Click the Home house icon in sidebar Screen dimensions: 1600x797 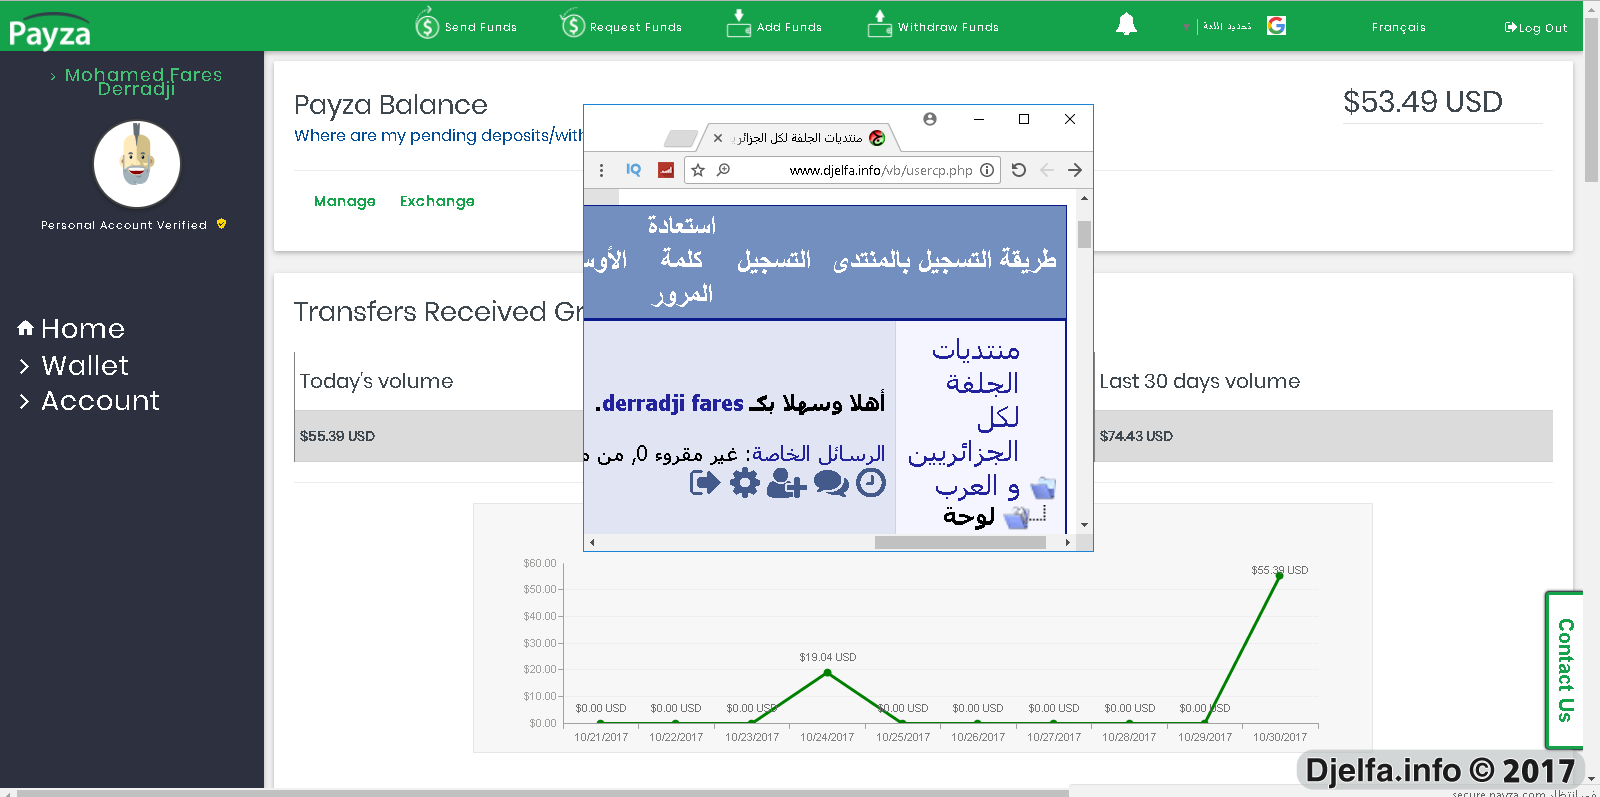pos(26,328)
